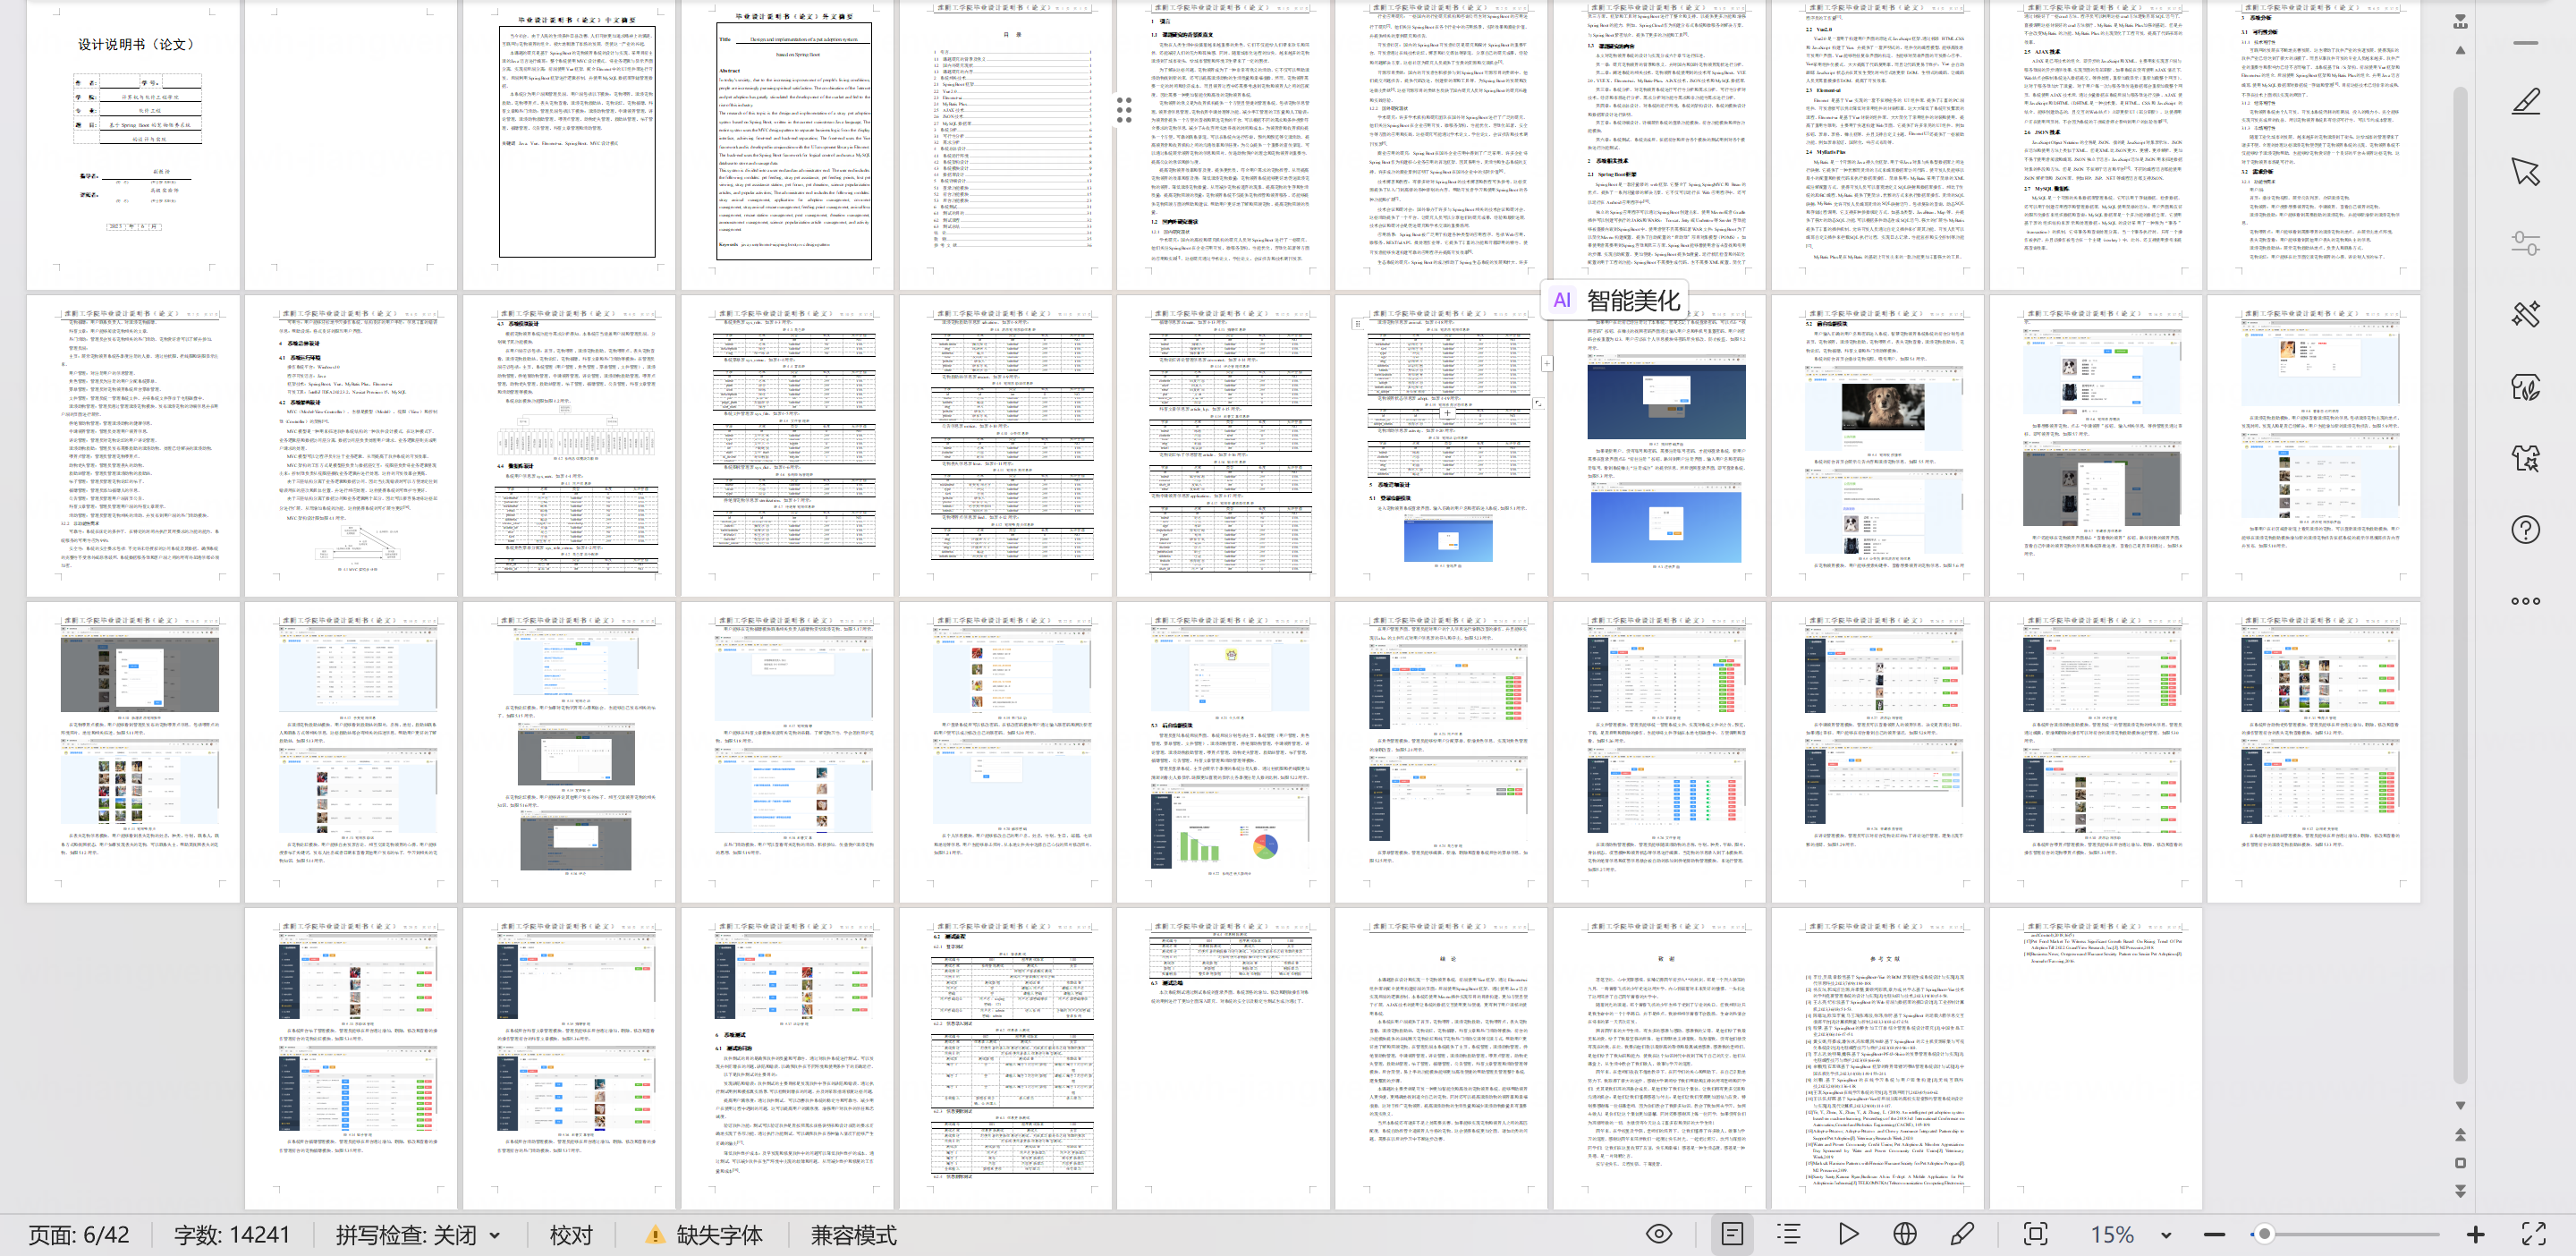
Task: Click the 兼容模式 compatibility mode item
Action: pyautogui.click(x=853, y=1235)
